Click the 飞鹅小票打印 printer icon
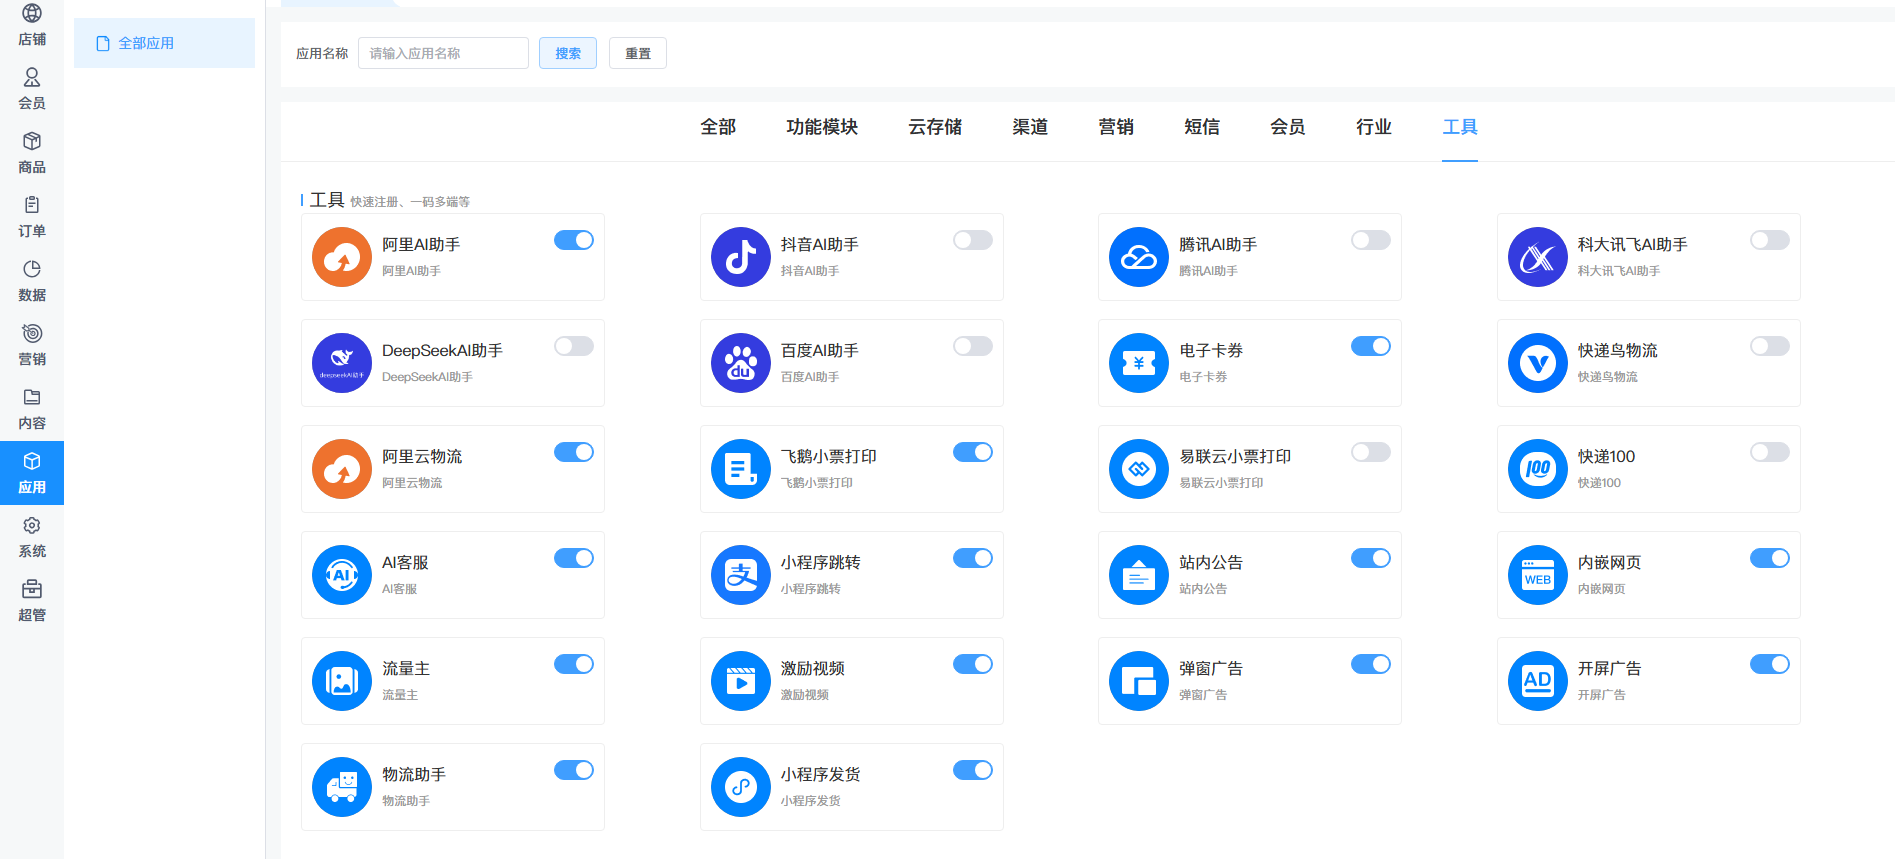Screen dimensions: 1895x859 (x=741, y=469)
